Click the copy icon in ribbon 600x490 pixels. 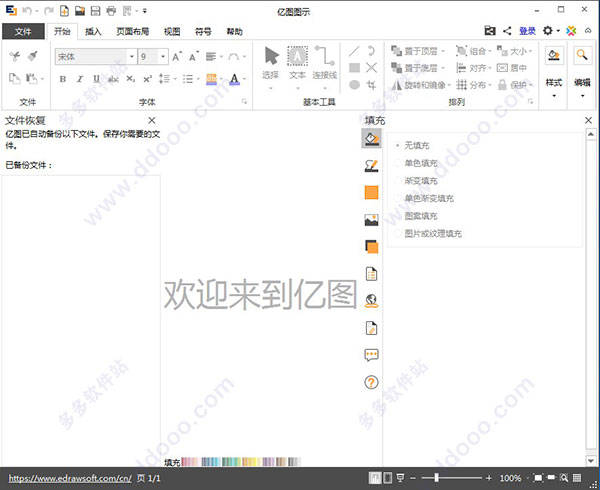(15, 78)
